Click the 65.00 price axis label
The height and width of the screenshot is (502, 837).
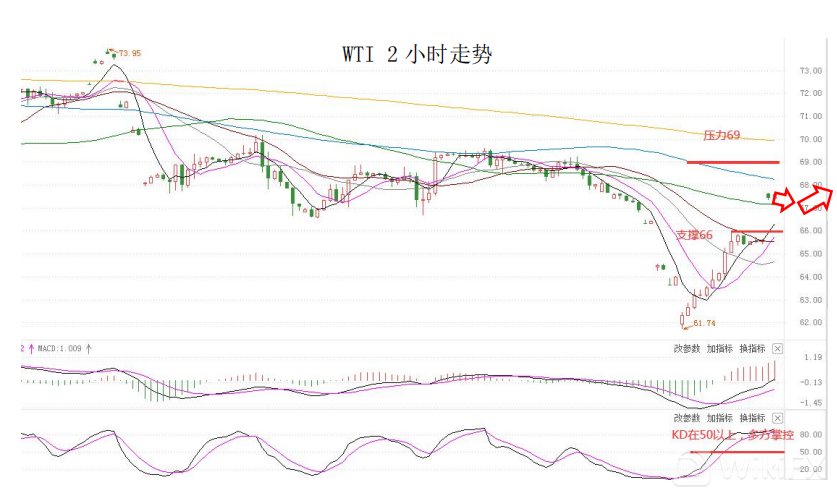pyautogui.click(x=811, y=254)
